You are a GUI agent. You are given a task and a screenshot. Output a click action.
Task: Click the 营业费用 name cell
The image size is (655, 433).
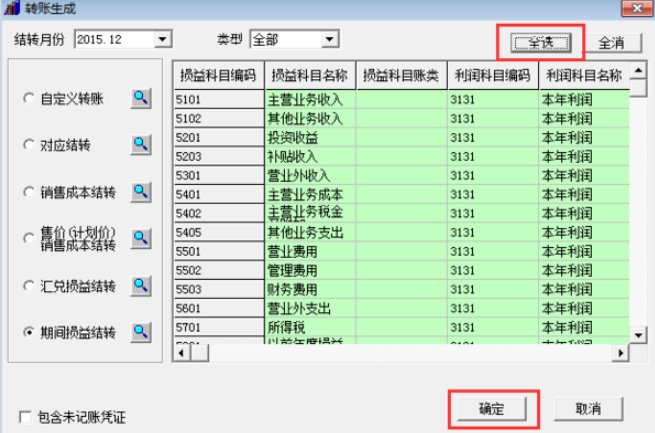310,251
